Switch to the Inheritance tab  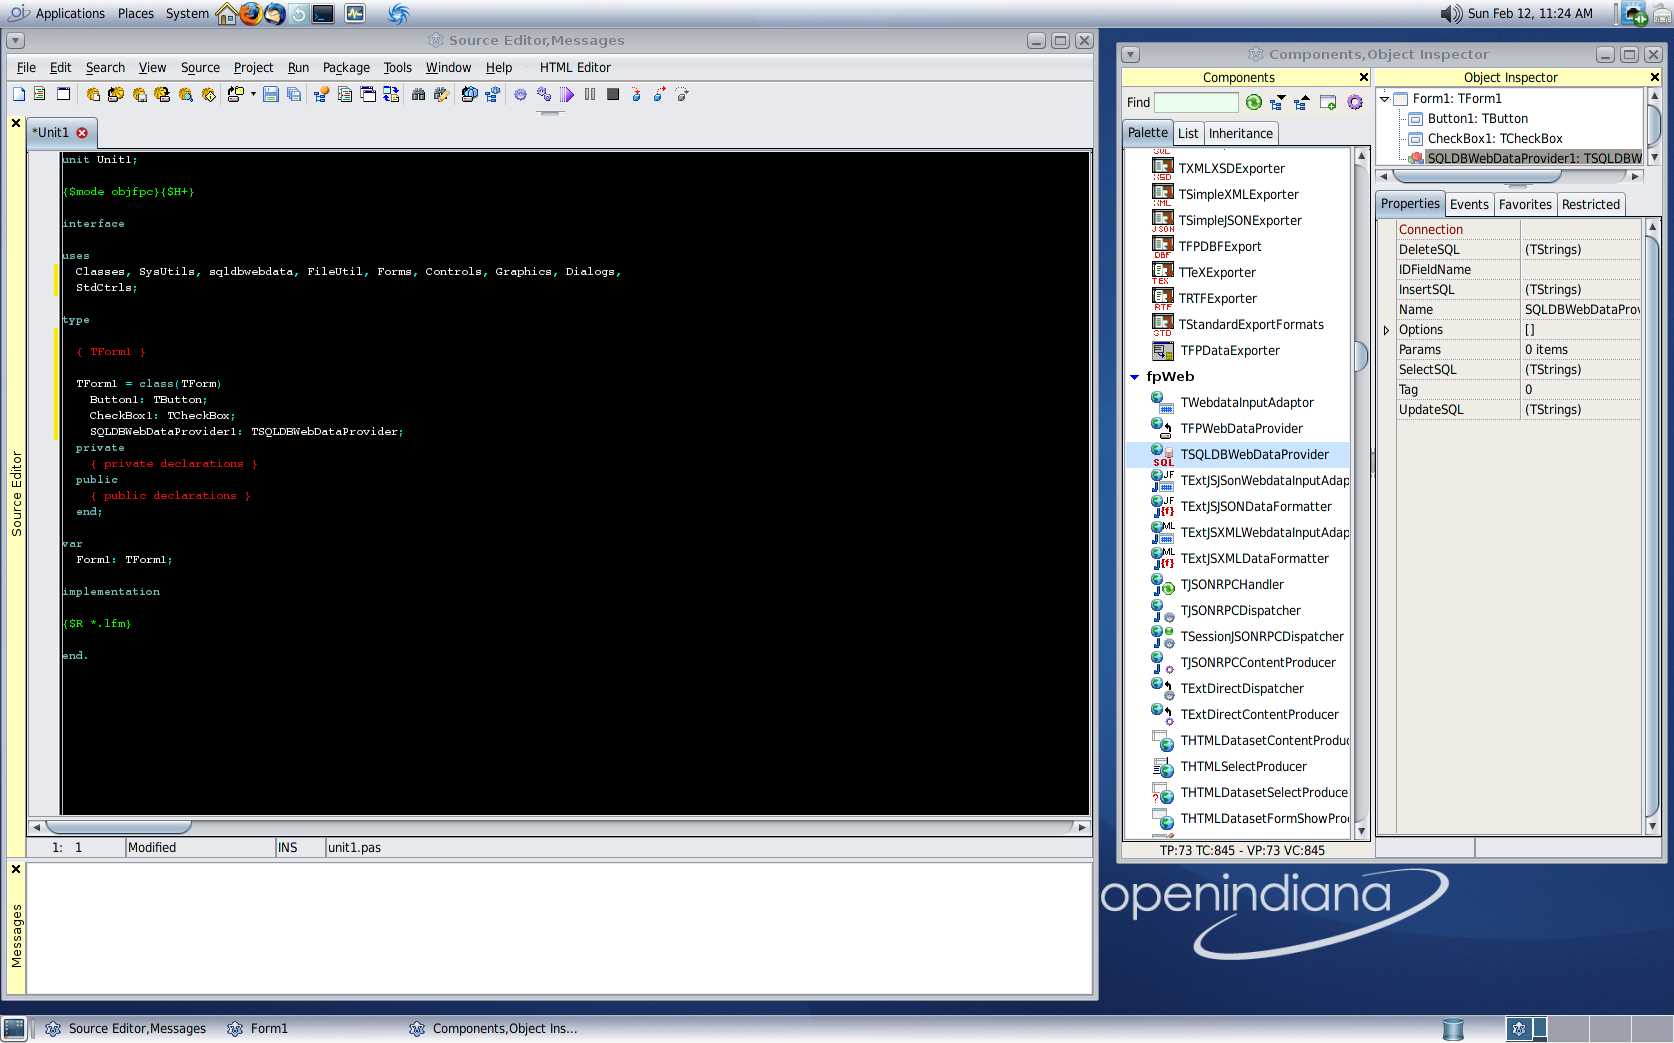[1241, 133]
